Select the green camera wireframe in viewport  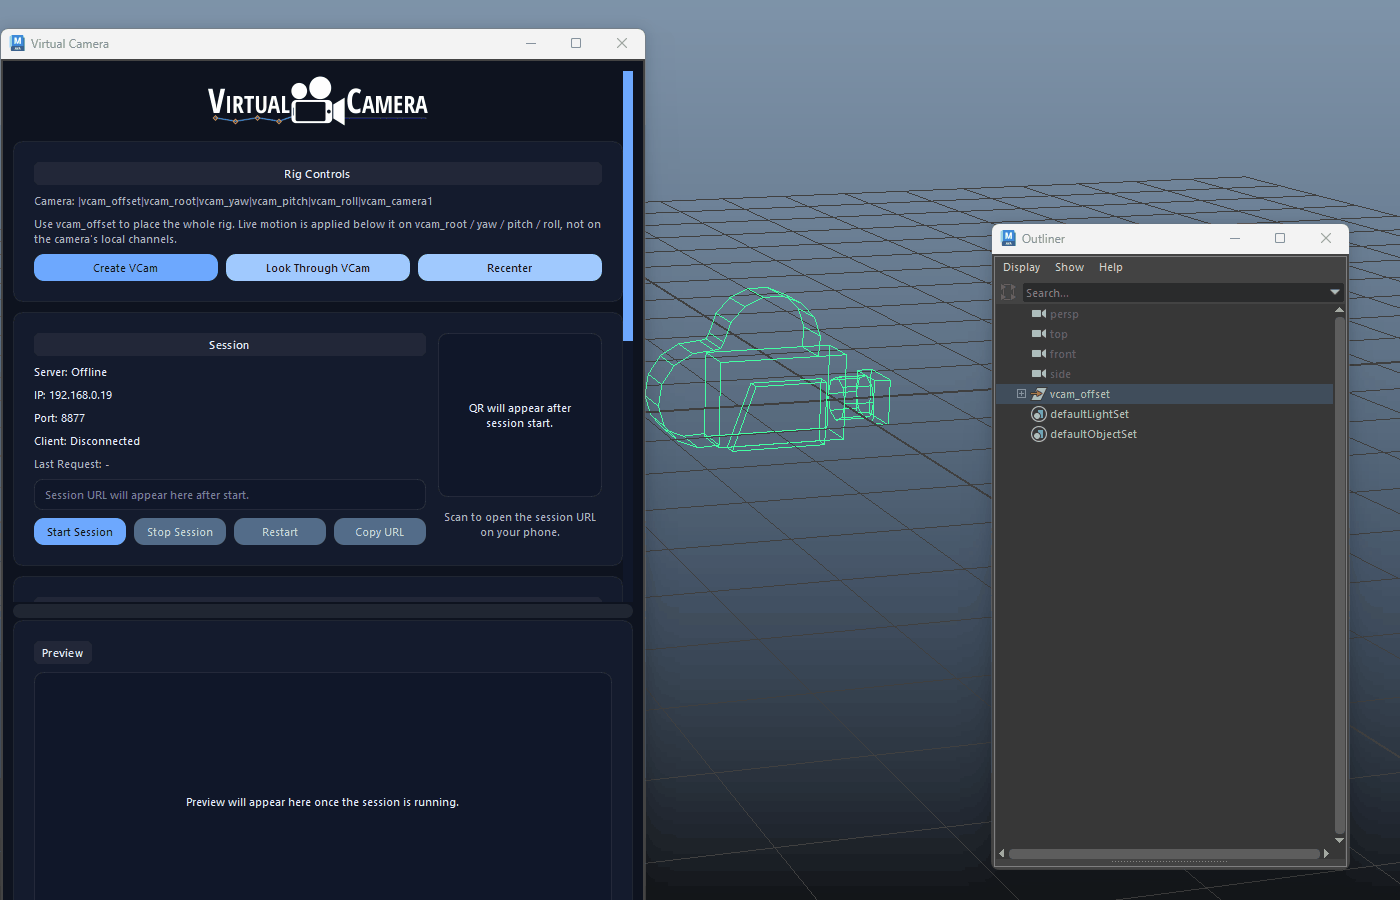(767, 370)
